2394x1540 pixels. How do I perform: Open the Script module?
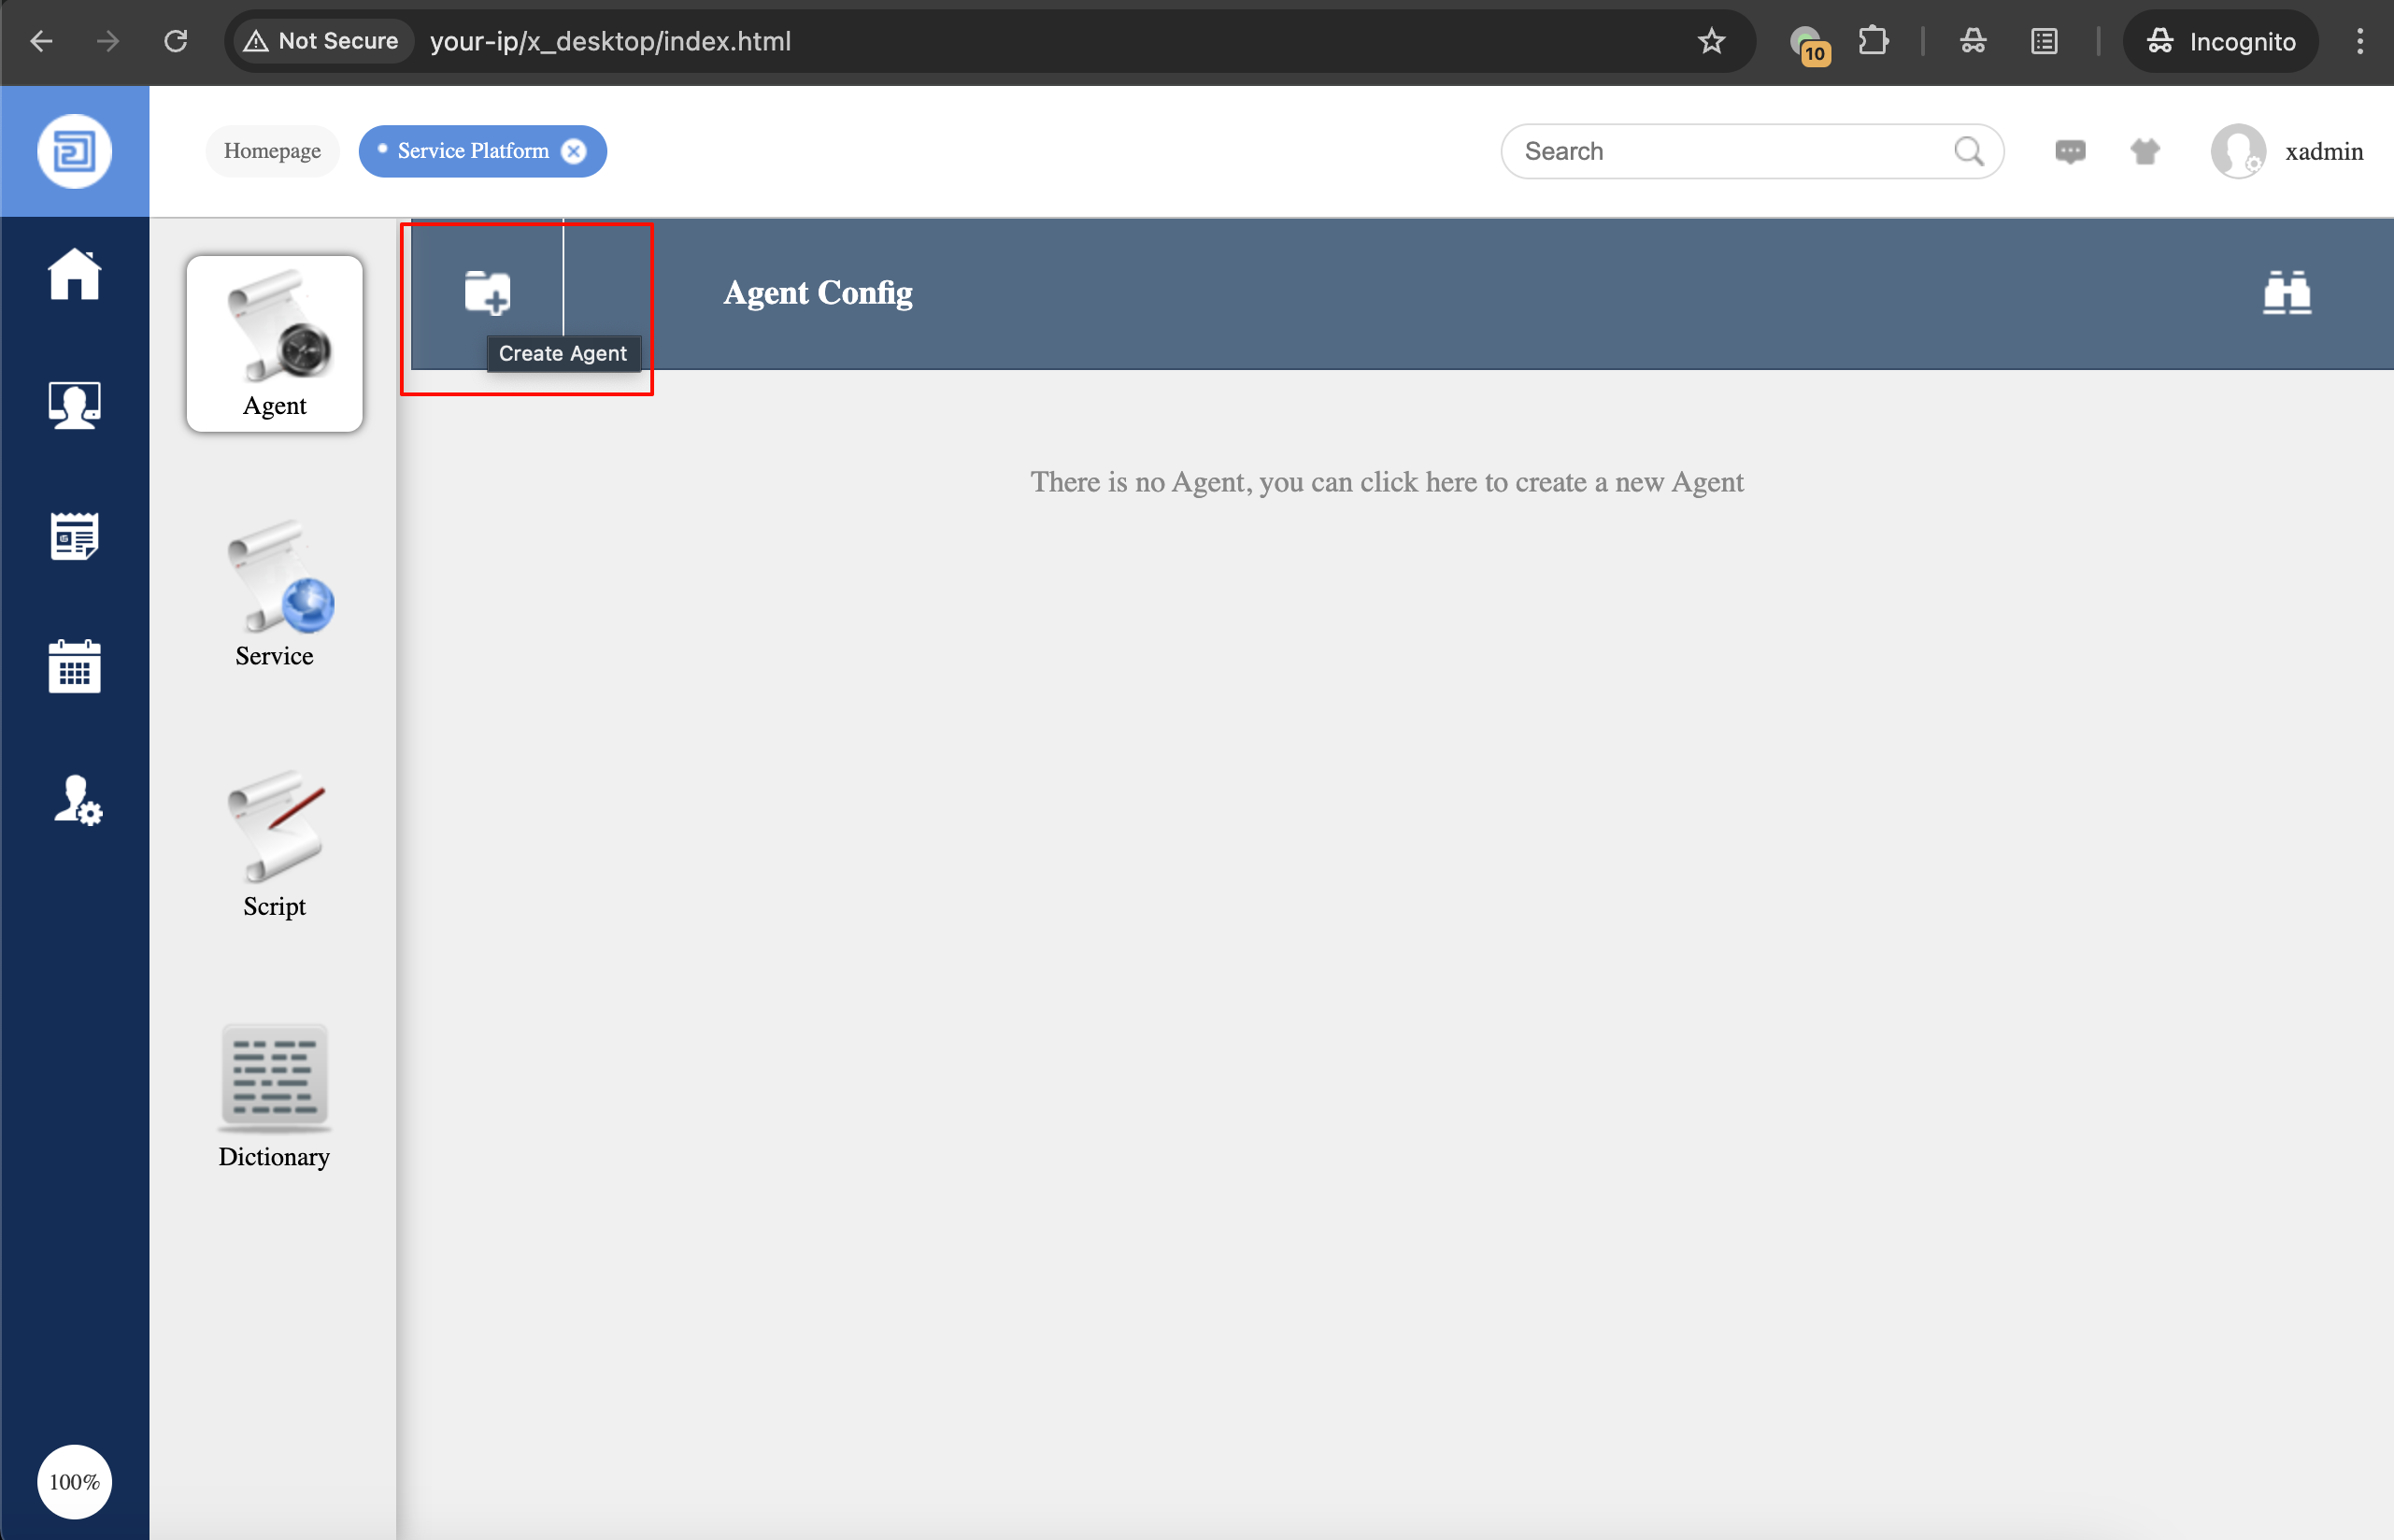click(x=274, y=843)
